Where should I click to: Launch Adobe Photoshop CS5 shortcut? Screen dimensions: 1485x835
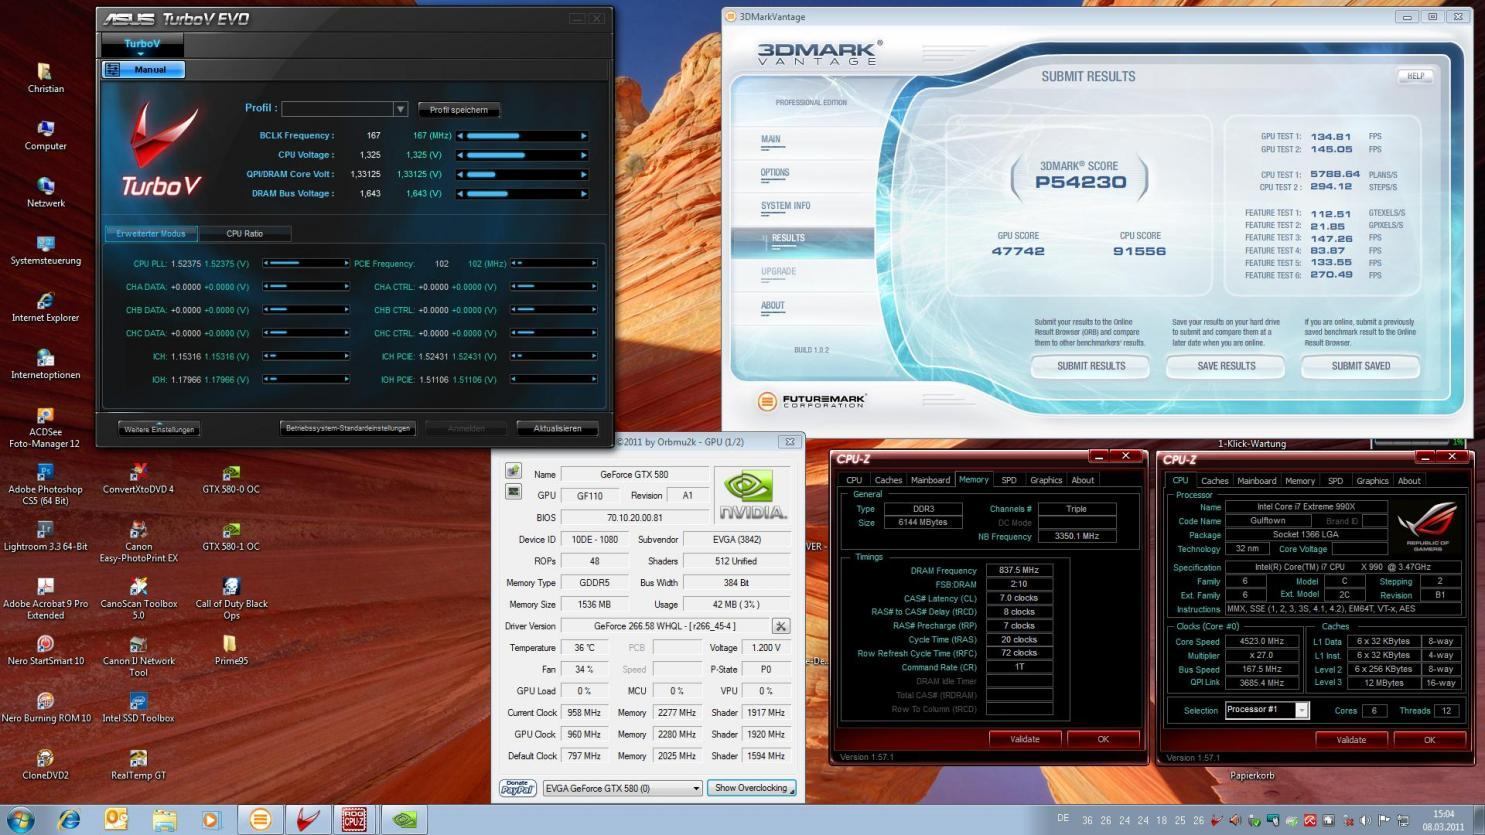pos(45,484)
